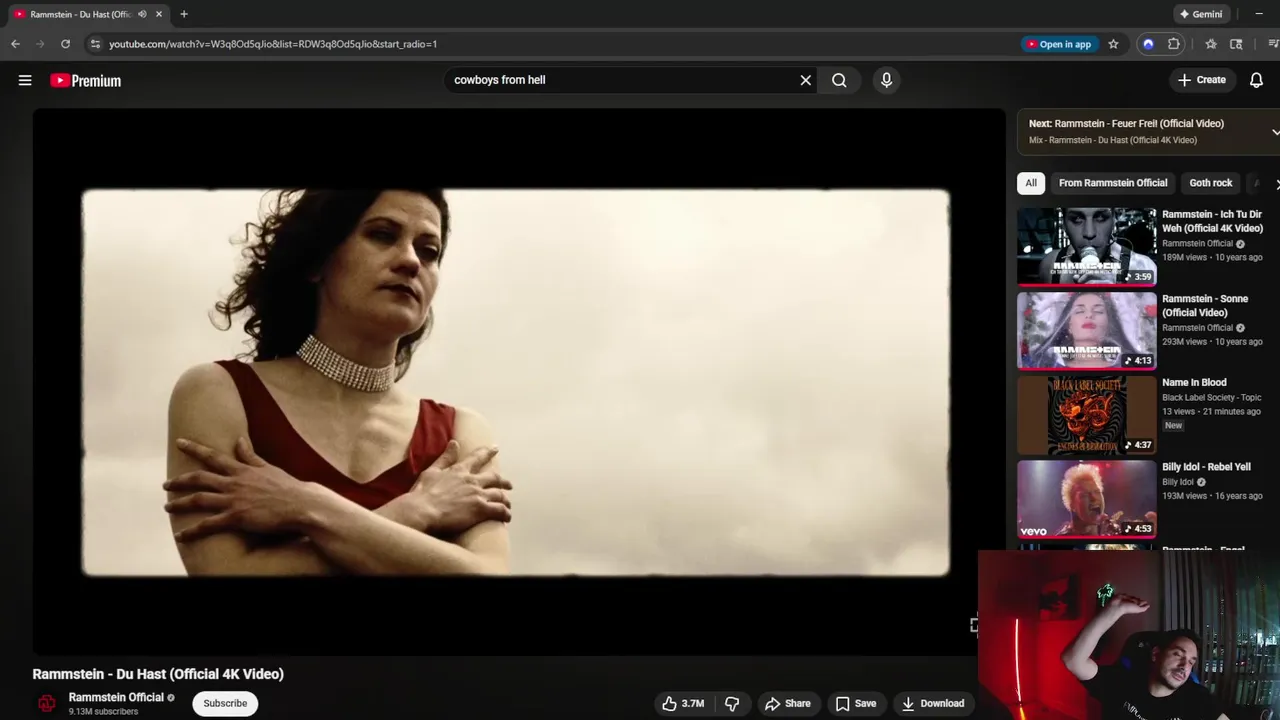Viewport: 1280px width, 720px height.
Task: Close the Rammstein - Du Hast tab
Action: pos(158,14)
